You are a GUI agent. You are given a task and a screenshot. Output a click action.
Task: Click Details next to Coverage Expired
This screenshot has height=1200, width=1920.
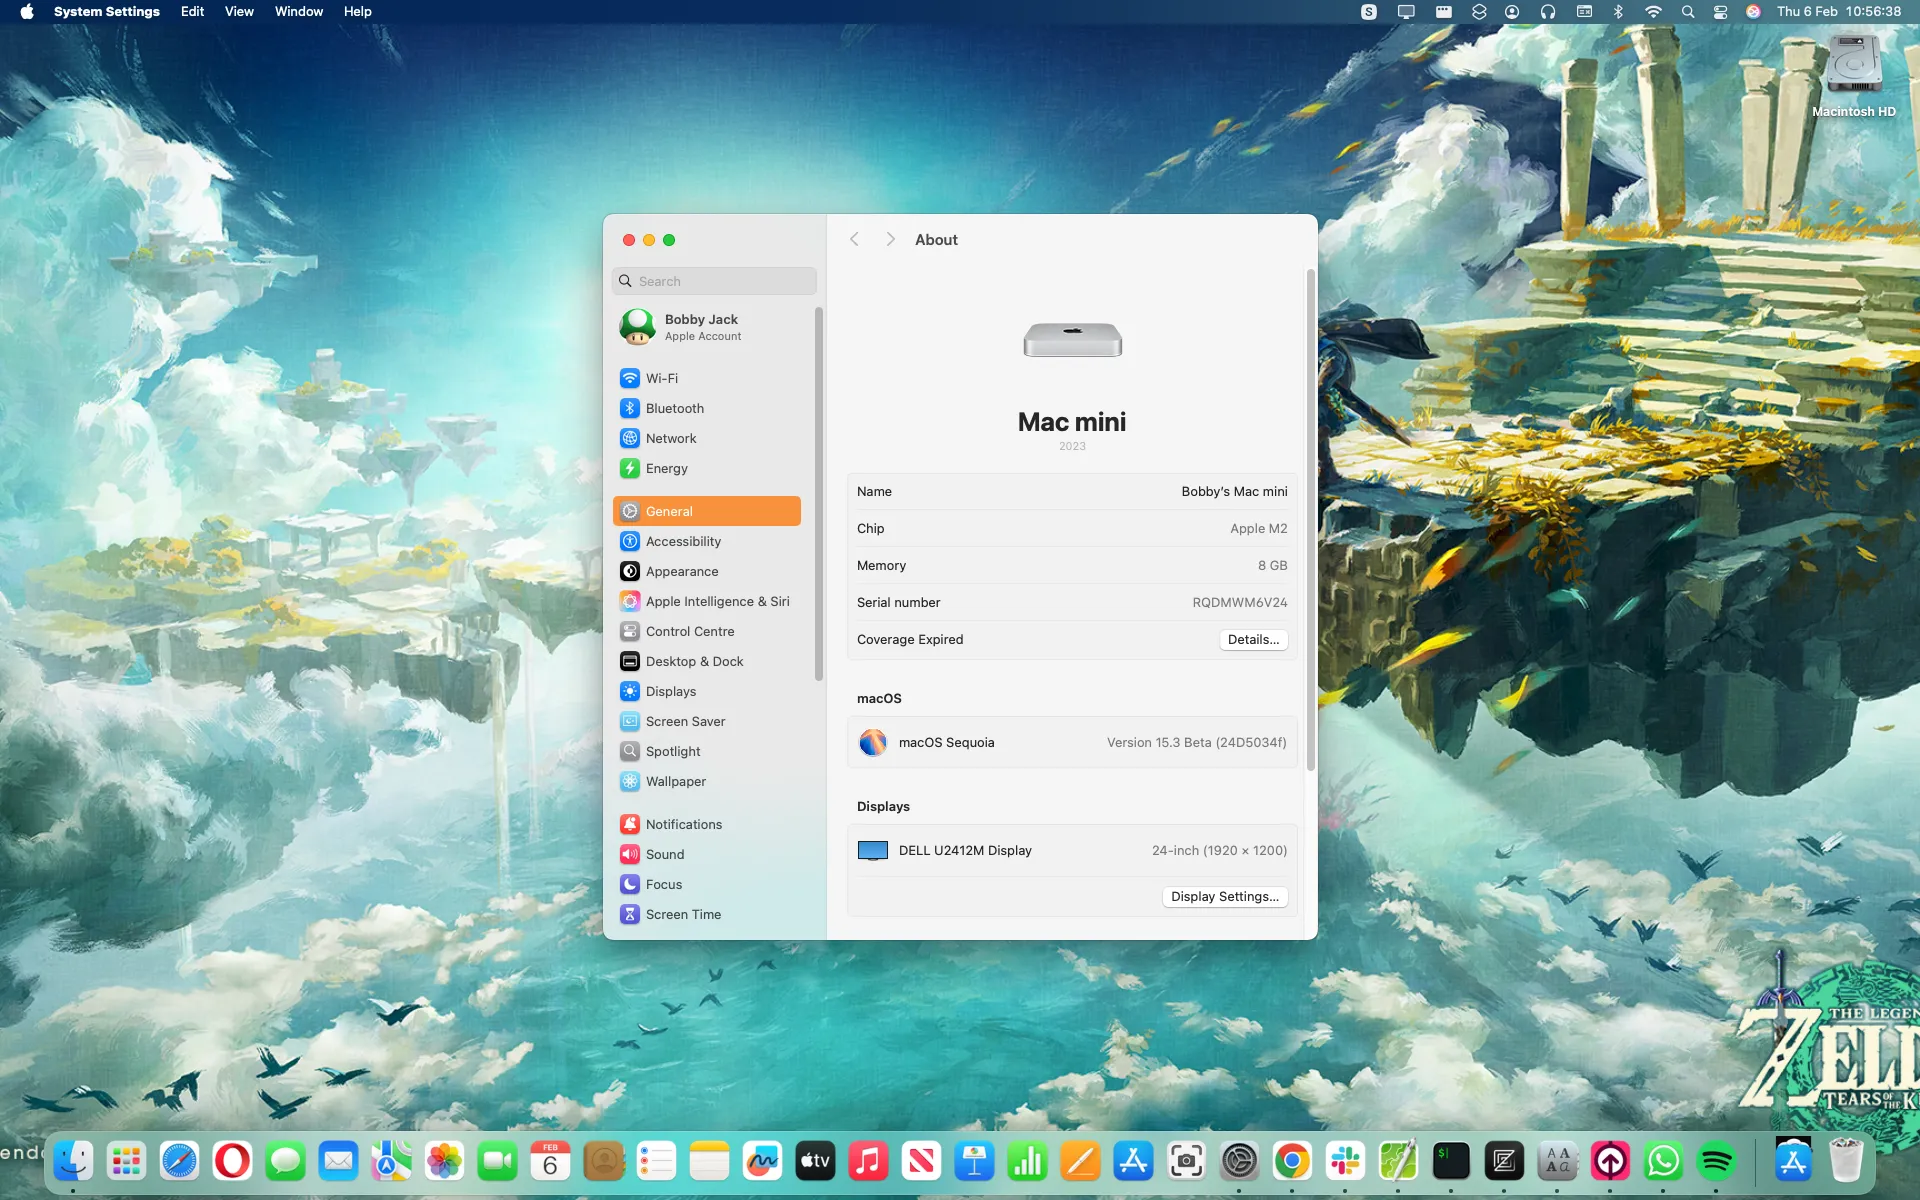[x=1253, y=640]
